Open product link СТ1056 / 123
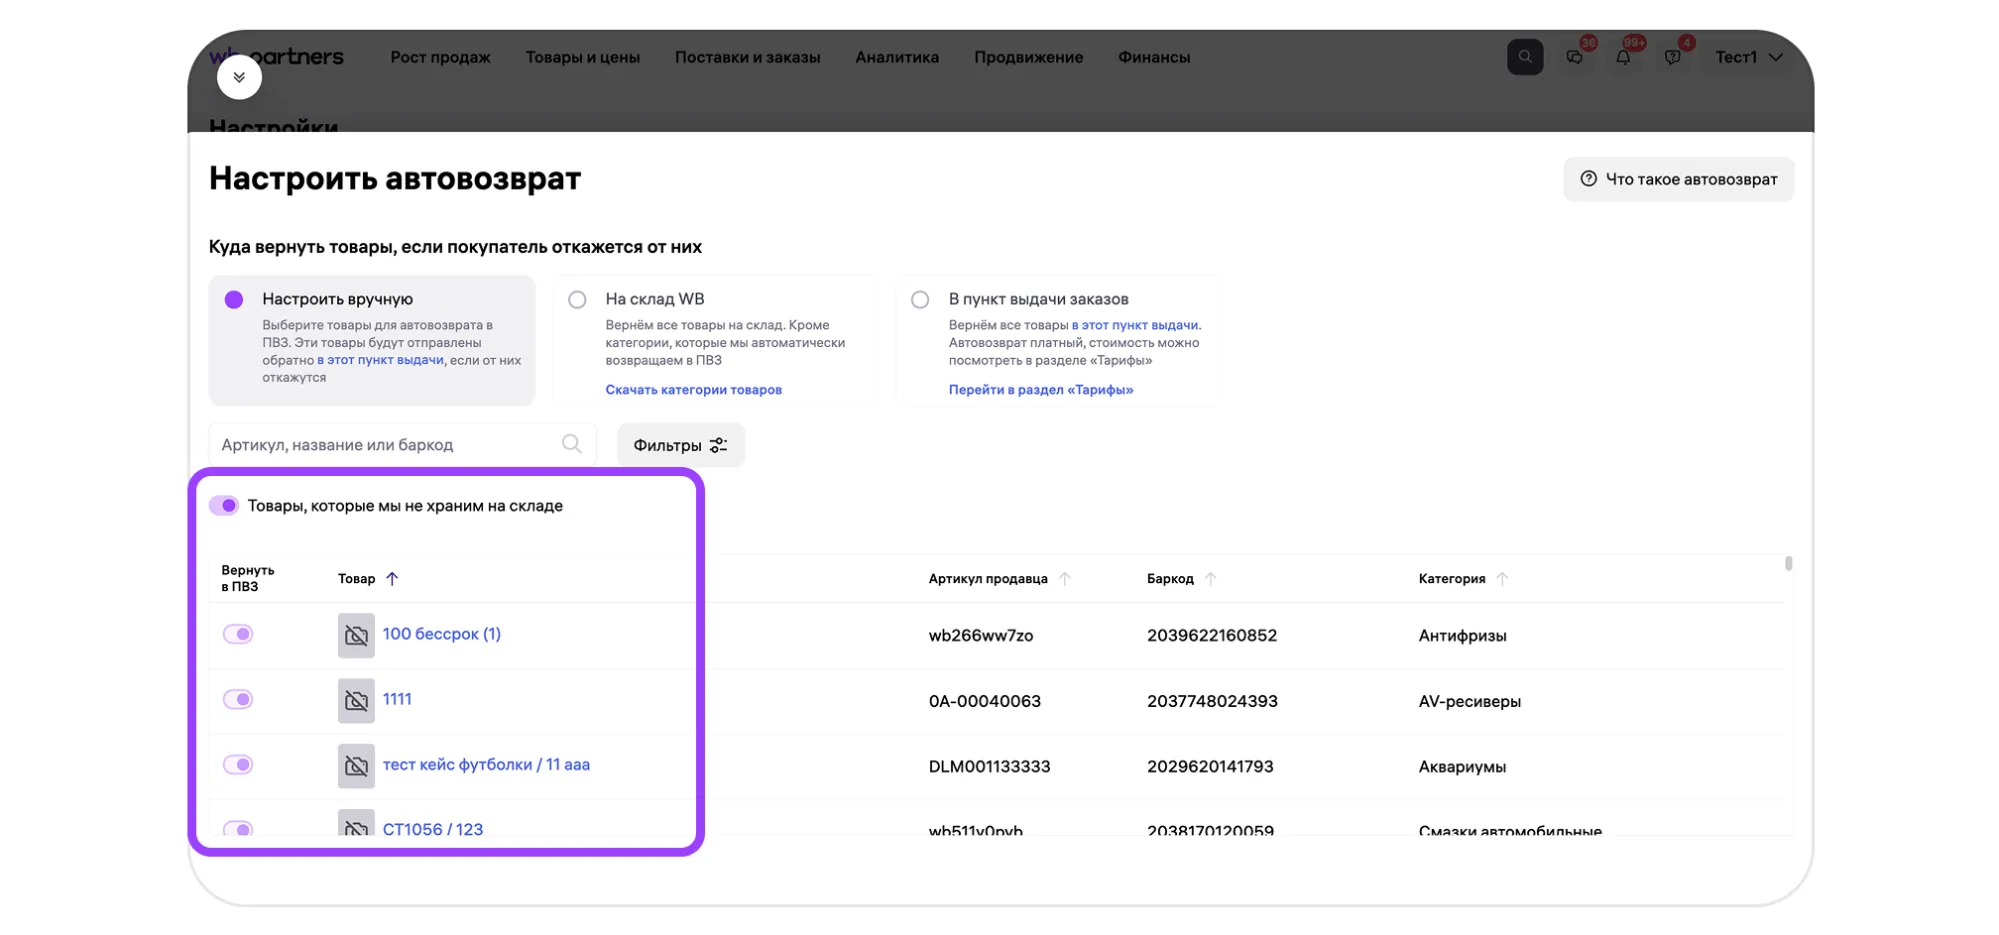The height and width of the screenshot is (935, 1999). coord(433,828)
